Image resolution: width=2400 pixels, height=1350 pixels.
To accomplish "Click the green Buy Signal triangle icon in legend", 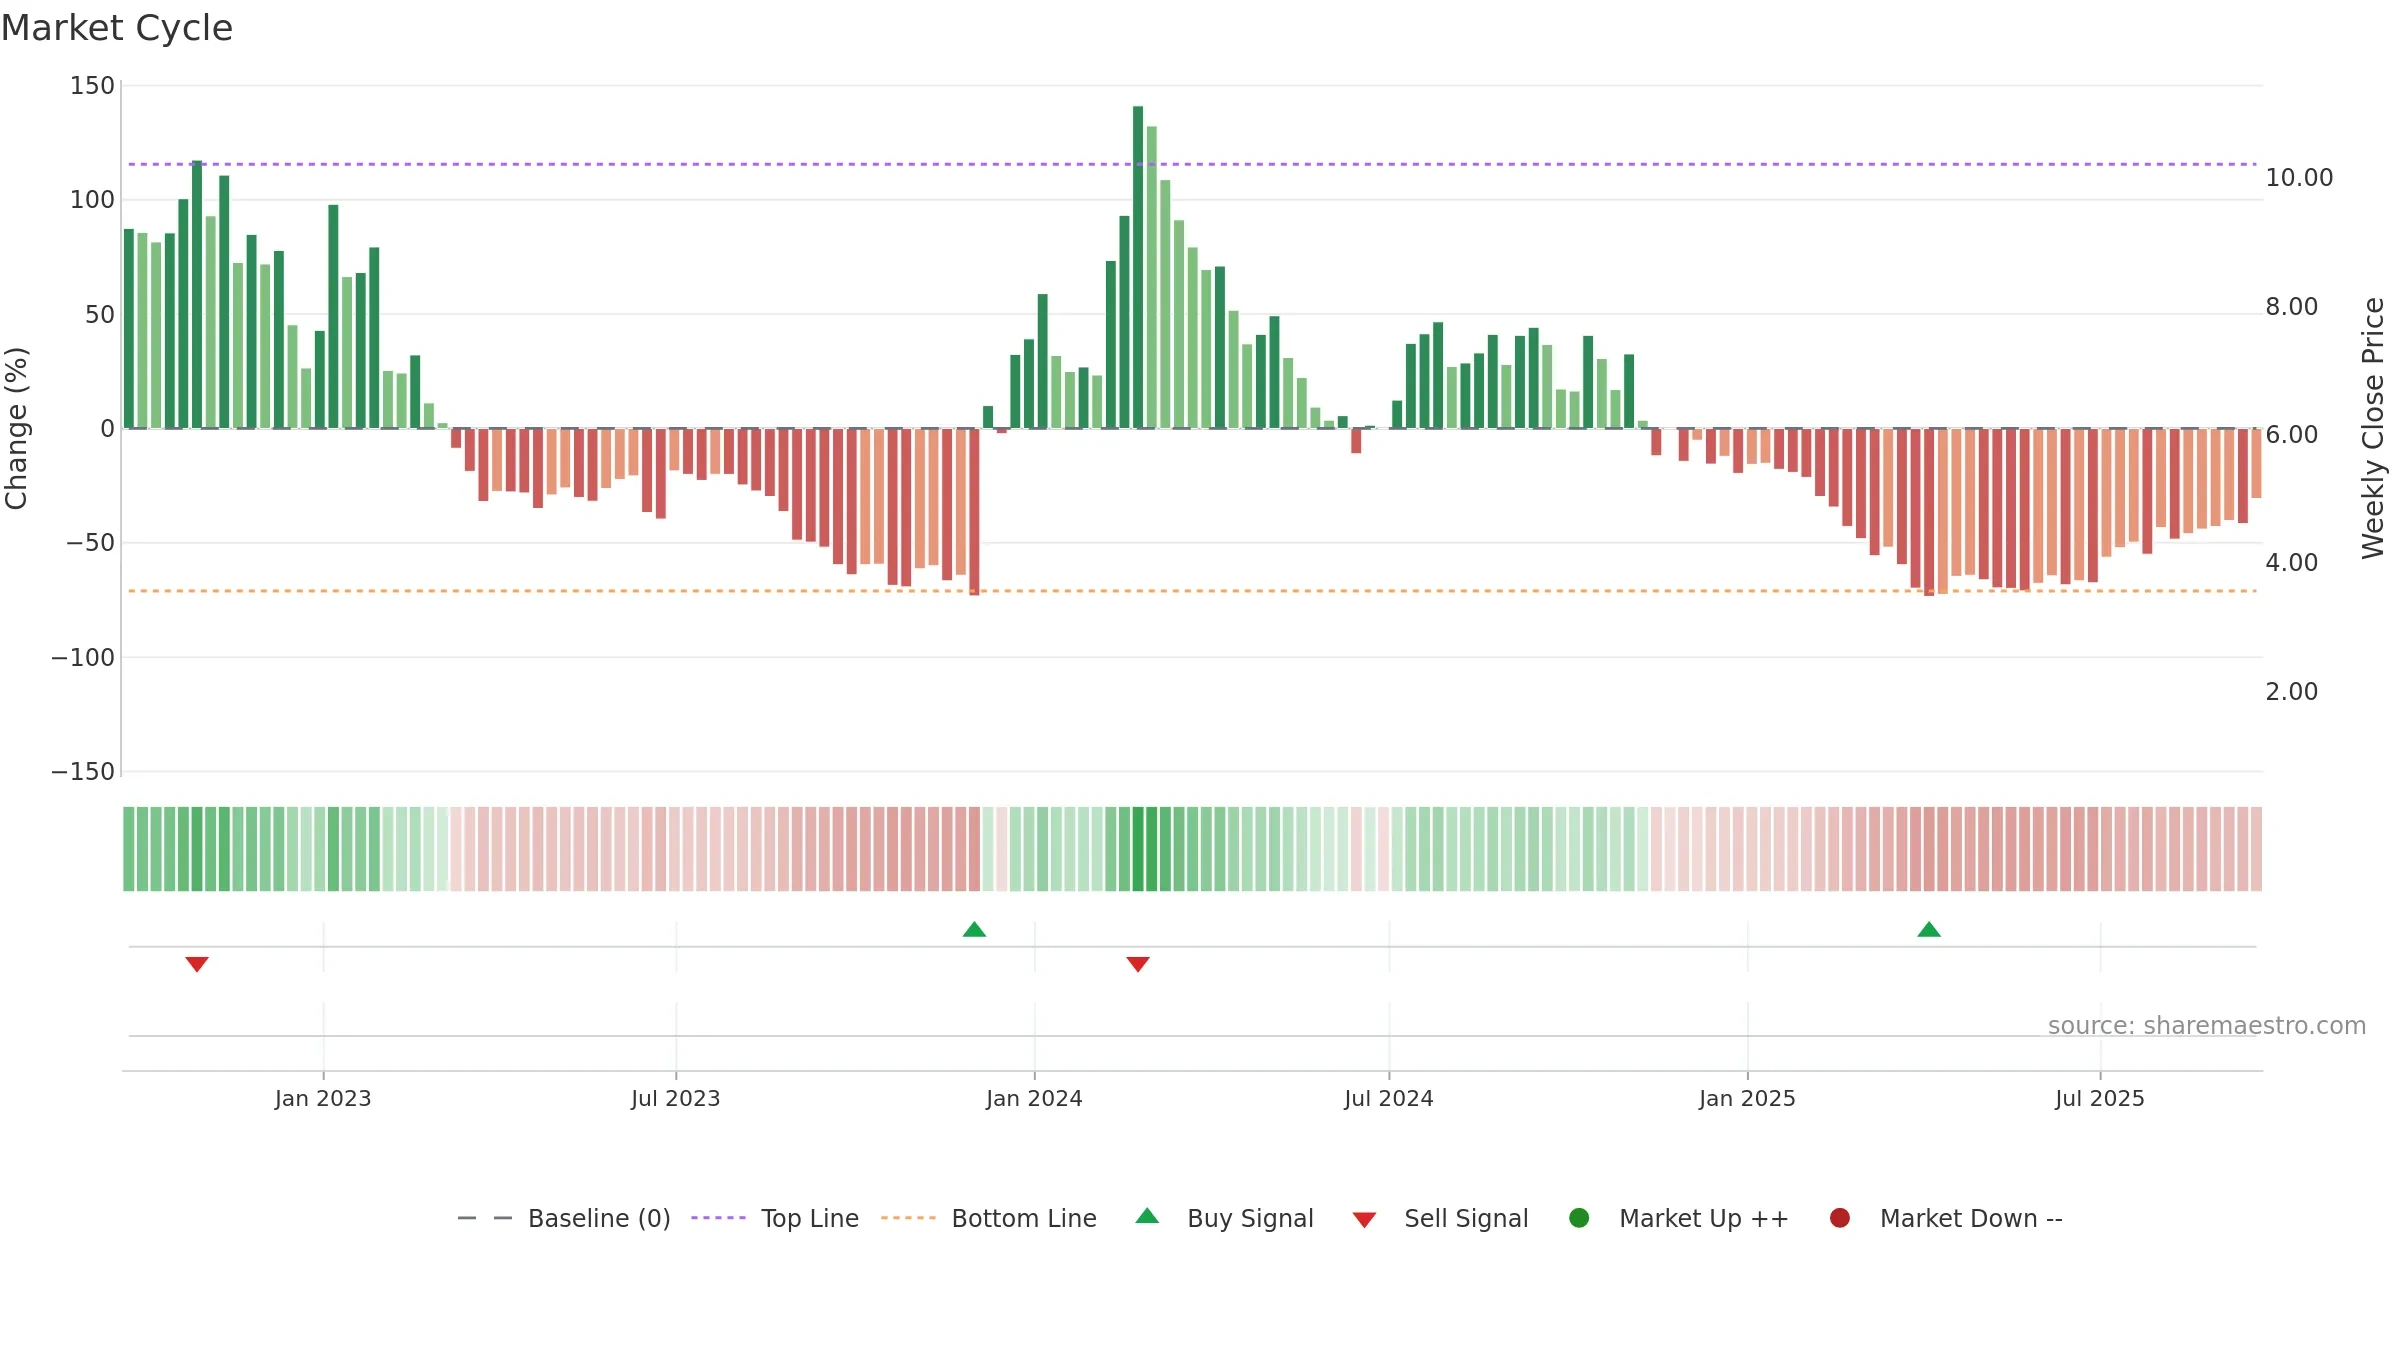I will point(1148,1216).
